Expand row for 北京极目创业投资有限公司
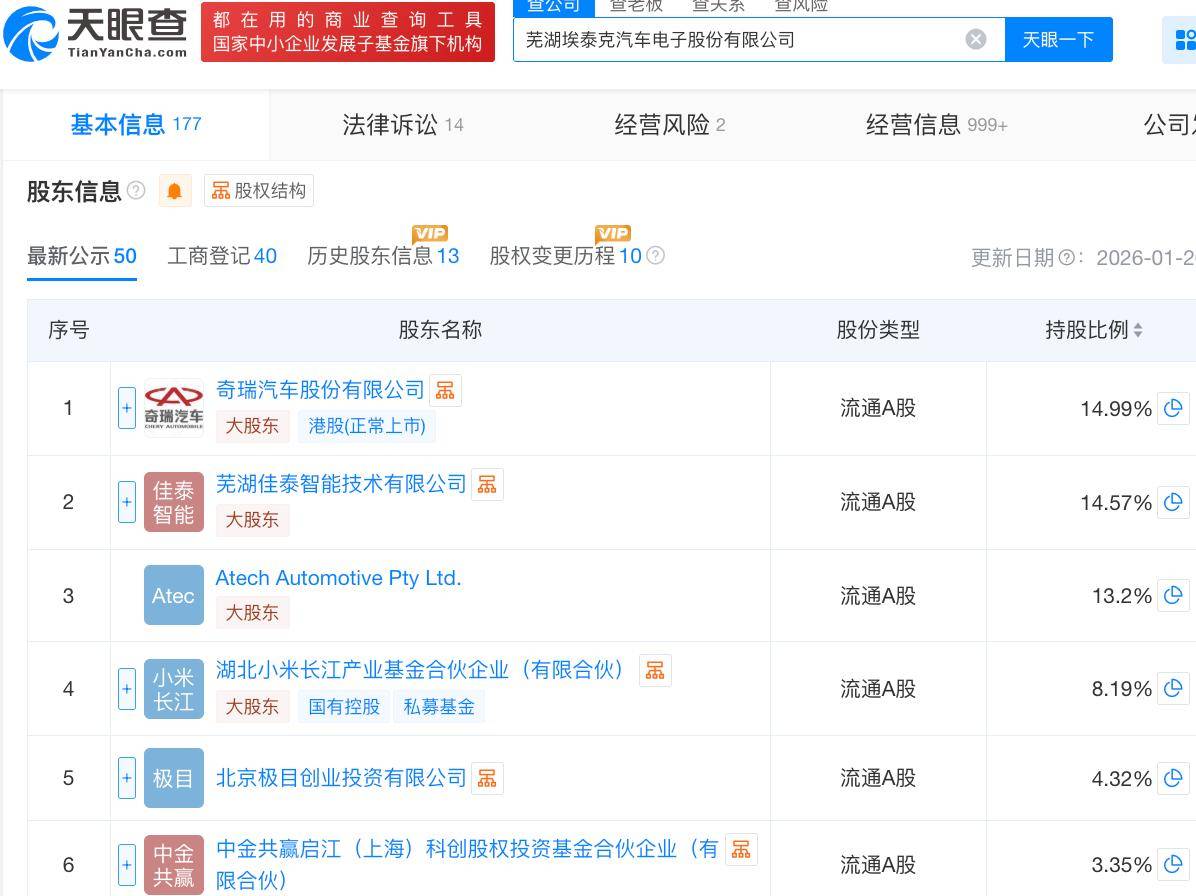1196x896 pixels. pyautogui.click(x=127, y=778)
